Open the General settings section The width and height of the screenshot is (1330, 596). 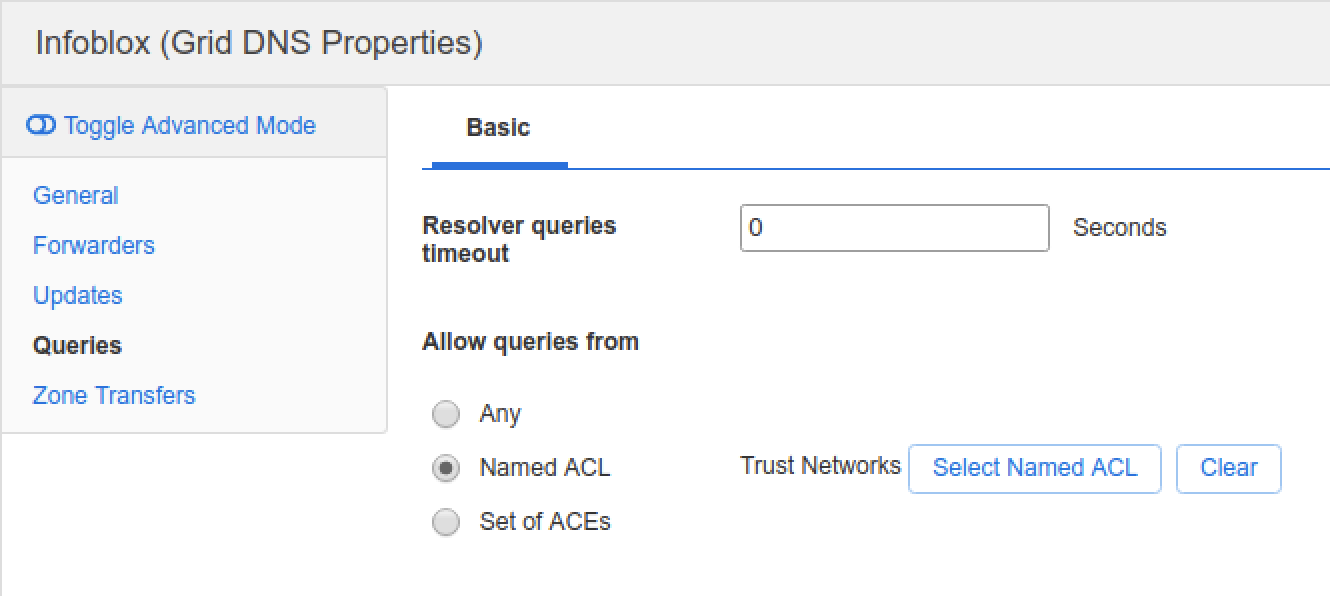coord(76,196)
